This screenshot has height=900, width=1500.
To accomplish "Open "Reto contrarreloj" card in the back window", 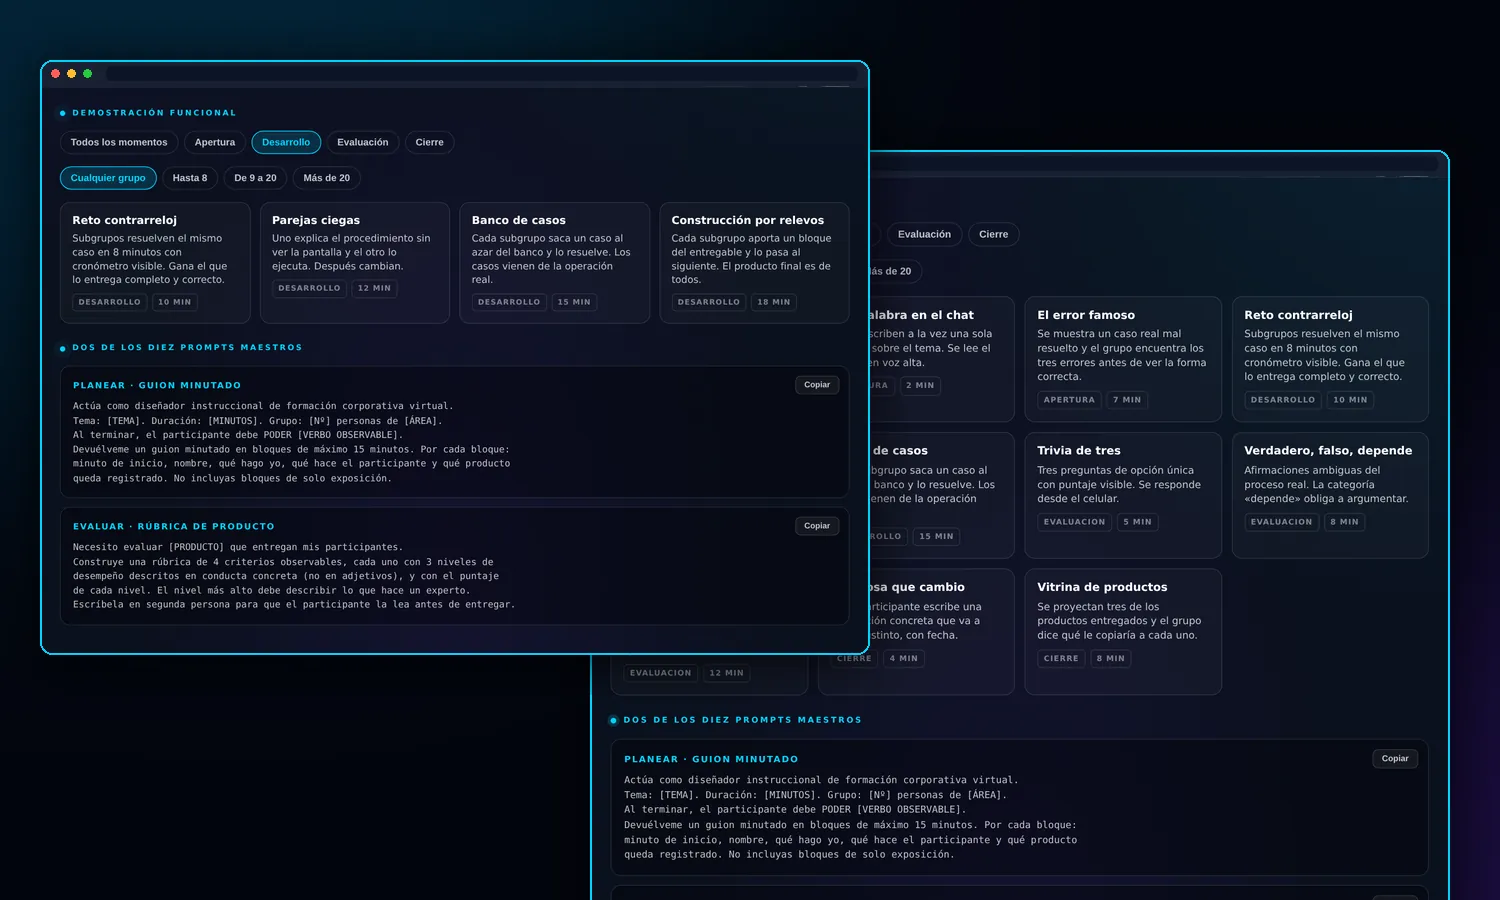I will pyautogui.click(x=1330, y=359).
